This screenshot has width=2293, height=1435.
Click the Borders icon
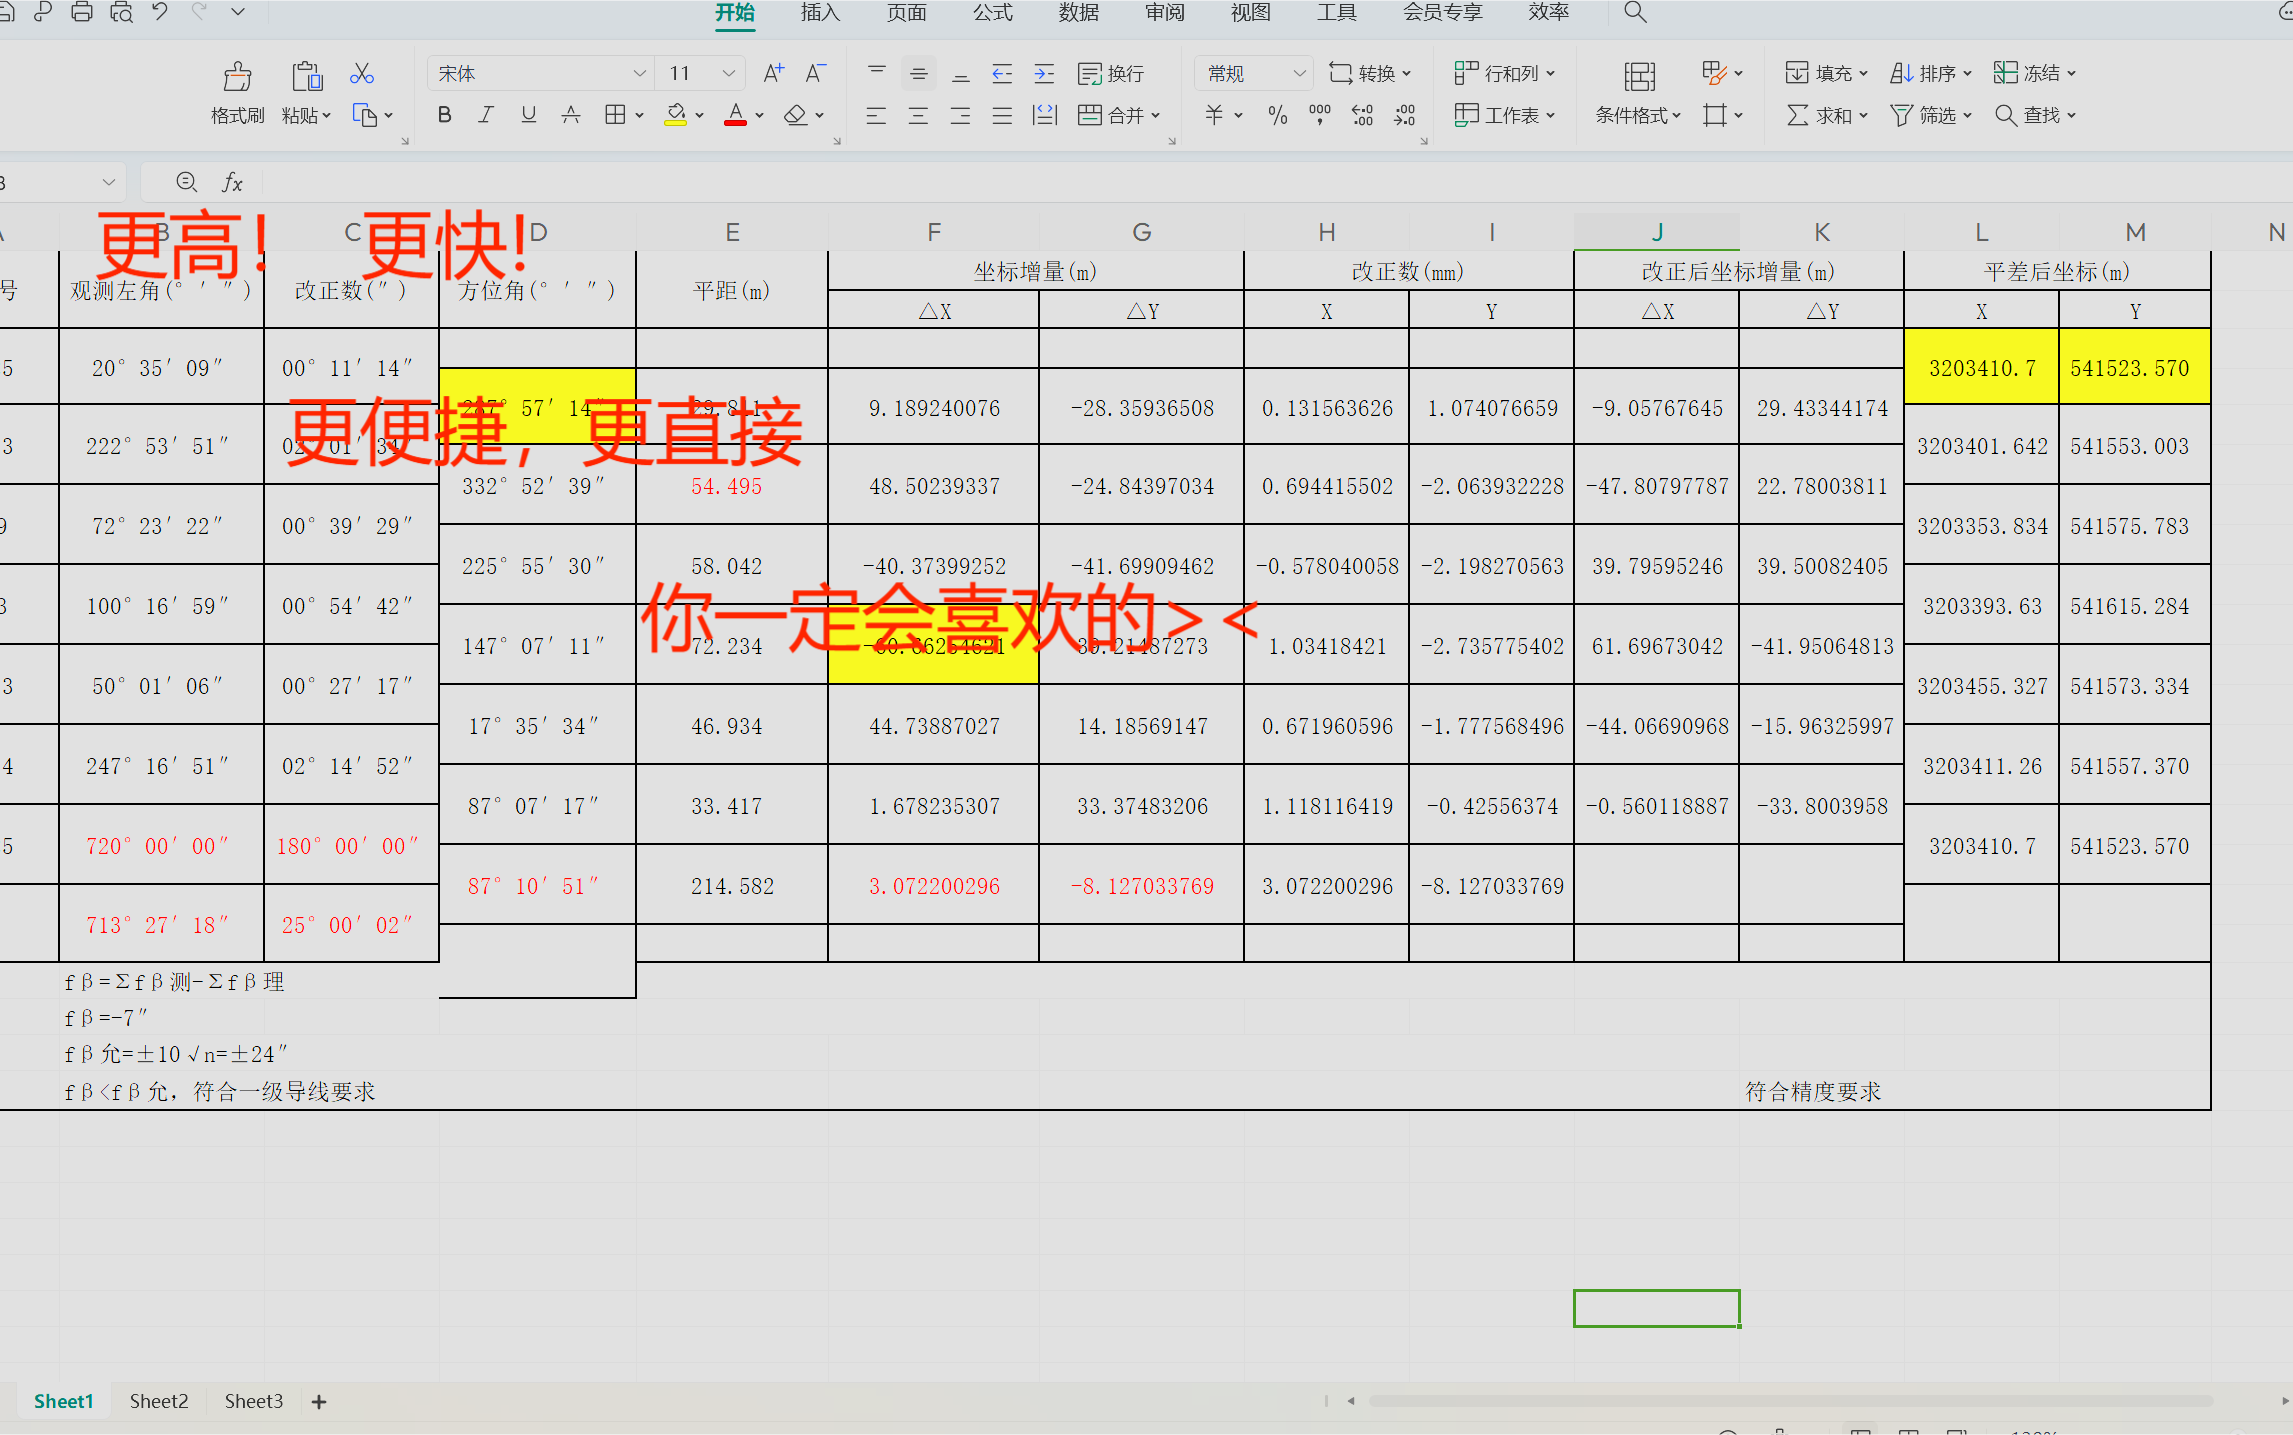(615, 116)
